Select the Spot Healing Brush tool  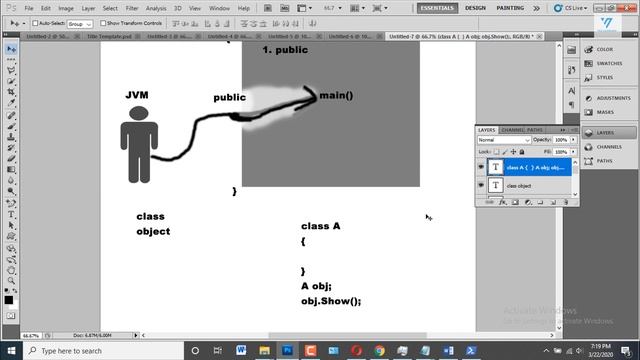[x=11, y=115]
